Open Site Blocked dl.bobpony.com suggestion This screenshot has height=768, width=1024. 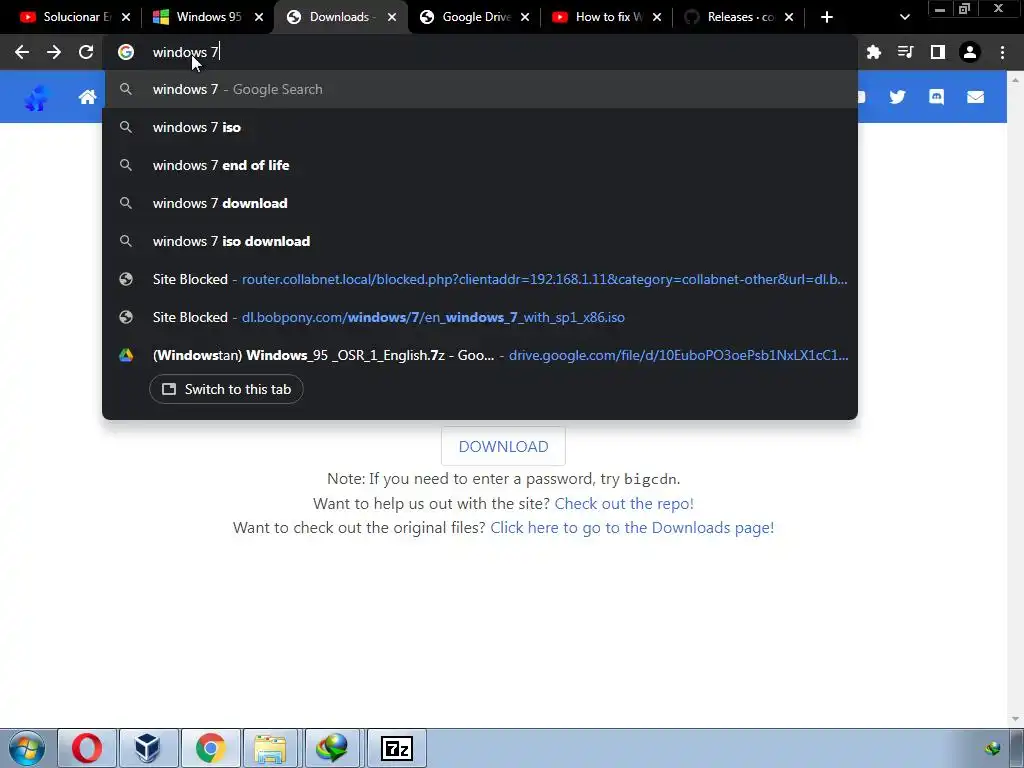click(479, 317)
